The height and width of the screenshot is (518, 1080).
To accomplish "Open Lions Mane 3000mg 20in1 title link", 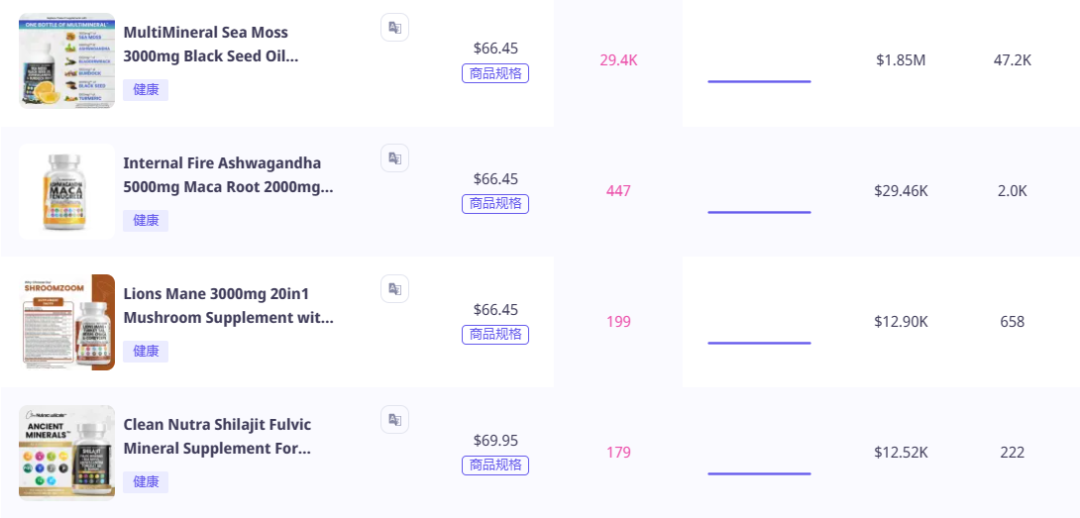I will click(x=228, y=306).
